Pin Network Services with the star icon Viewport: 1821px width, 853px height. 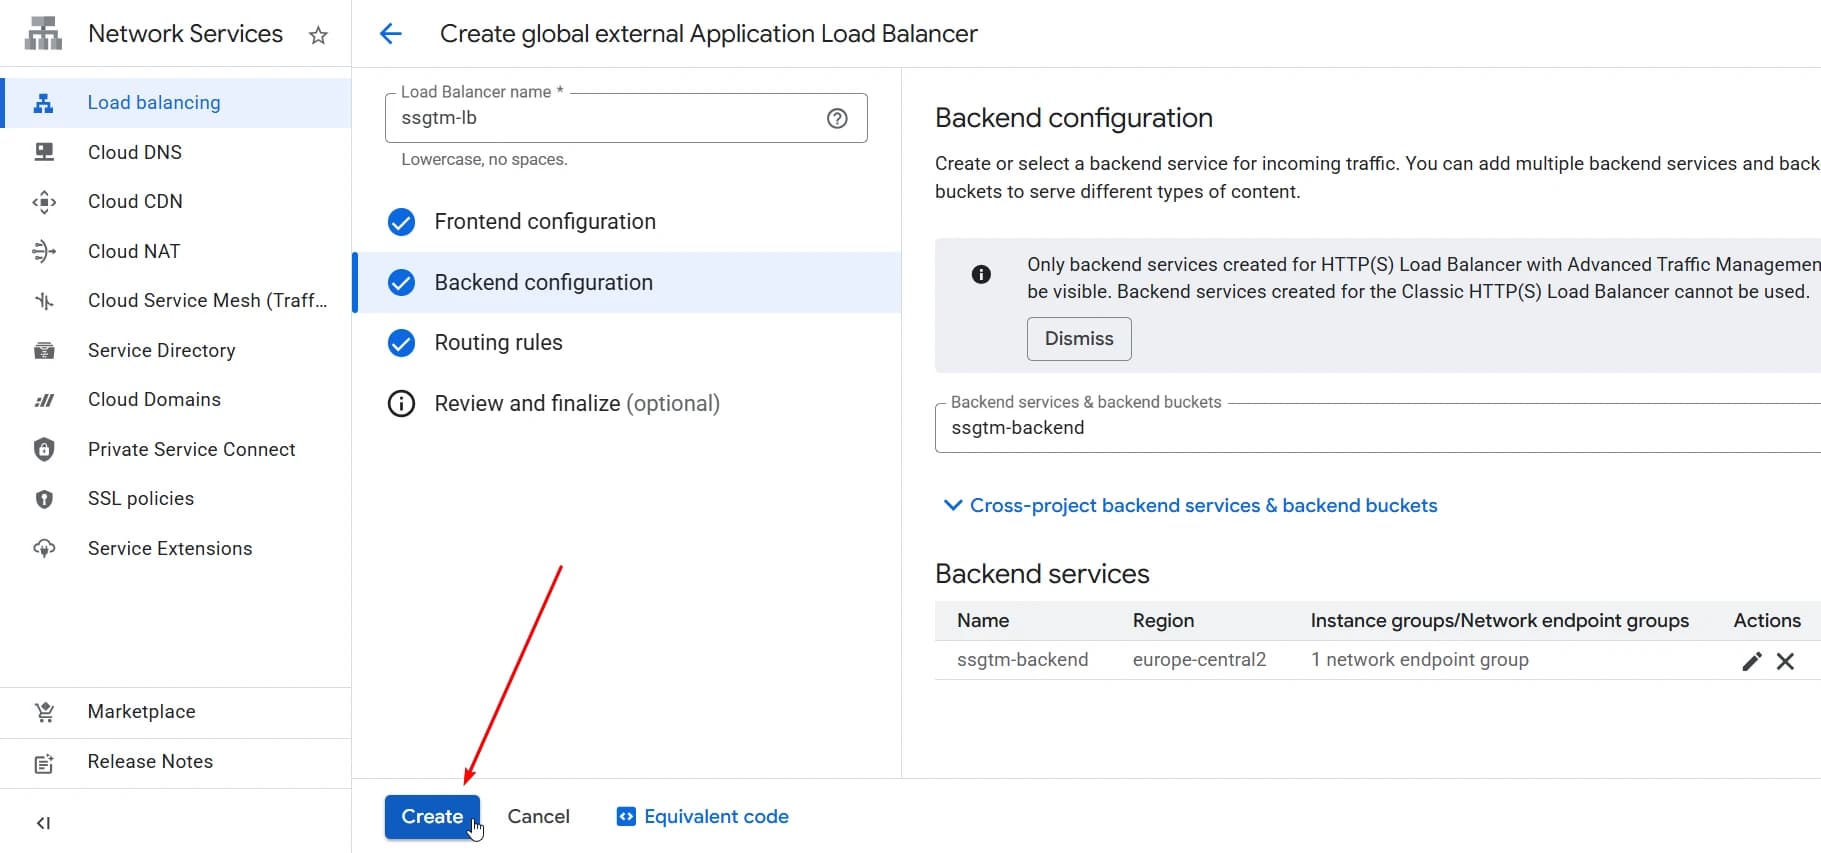[x=318, y=36]
